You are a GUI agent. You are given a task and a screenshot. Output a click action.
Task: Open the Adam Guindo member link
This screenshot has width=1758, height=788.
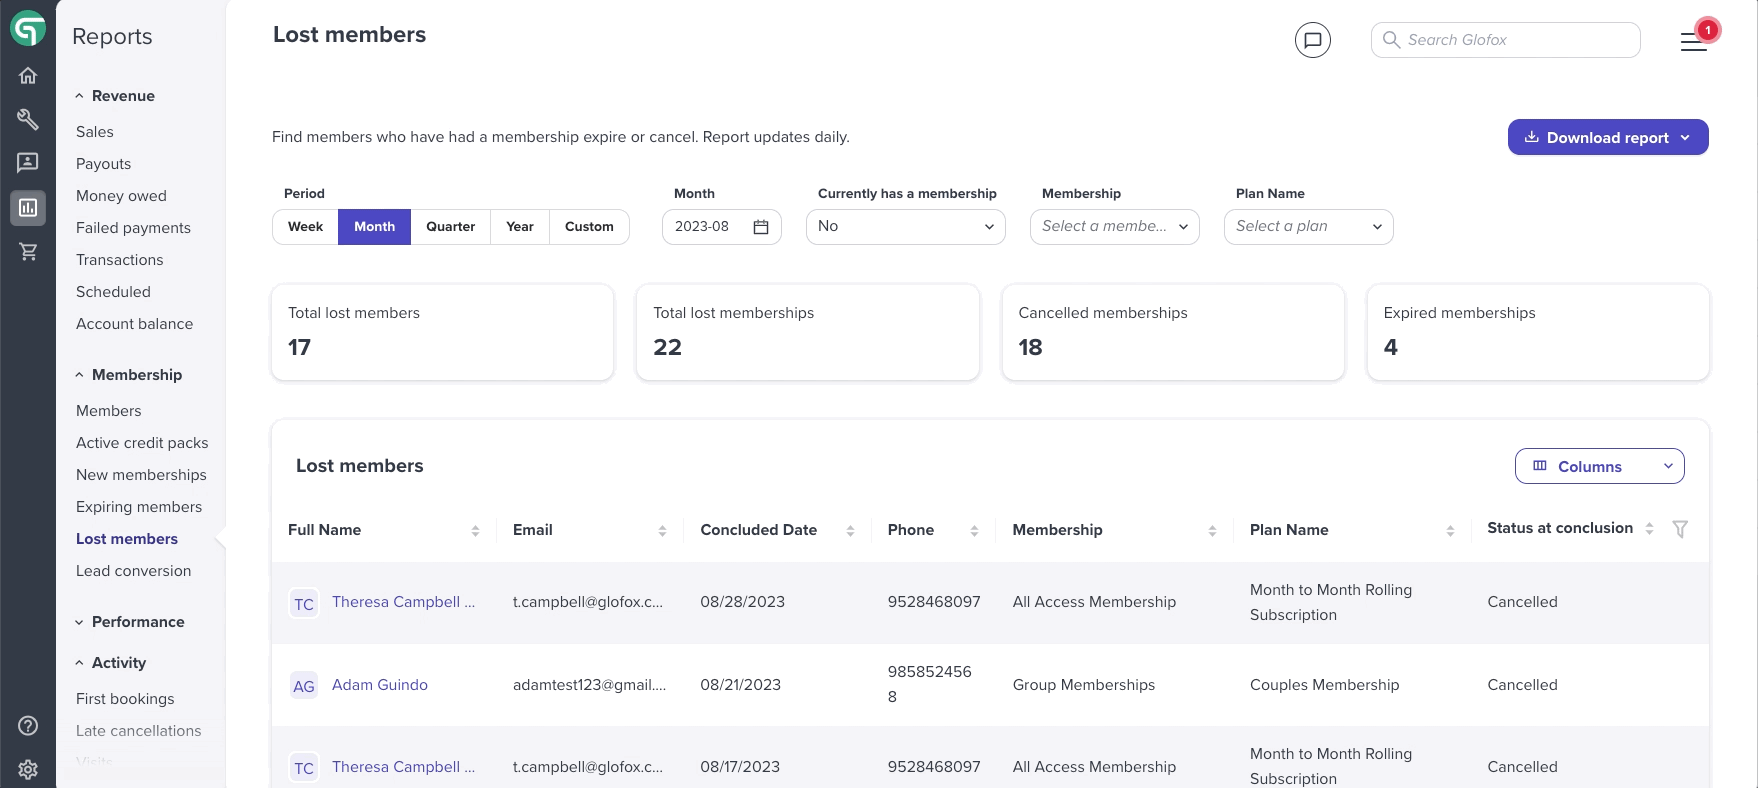(380, 685)
